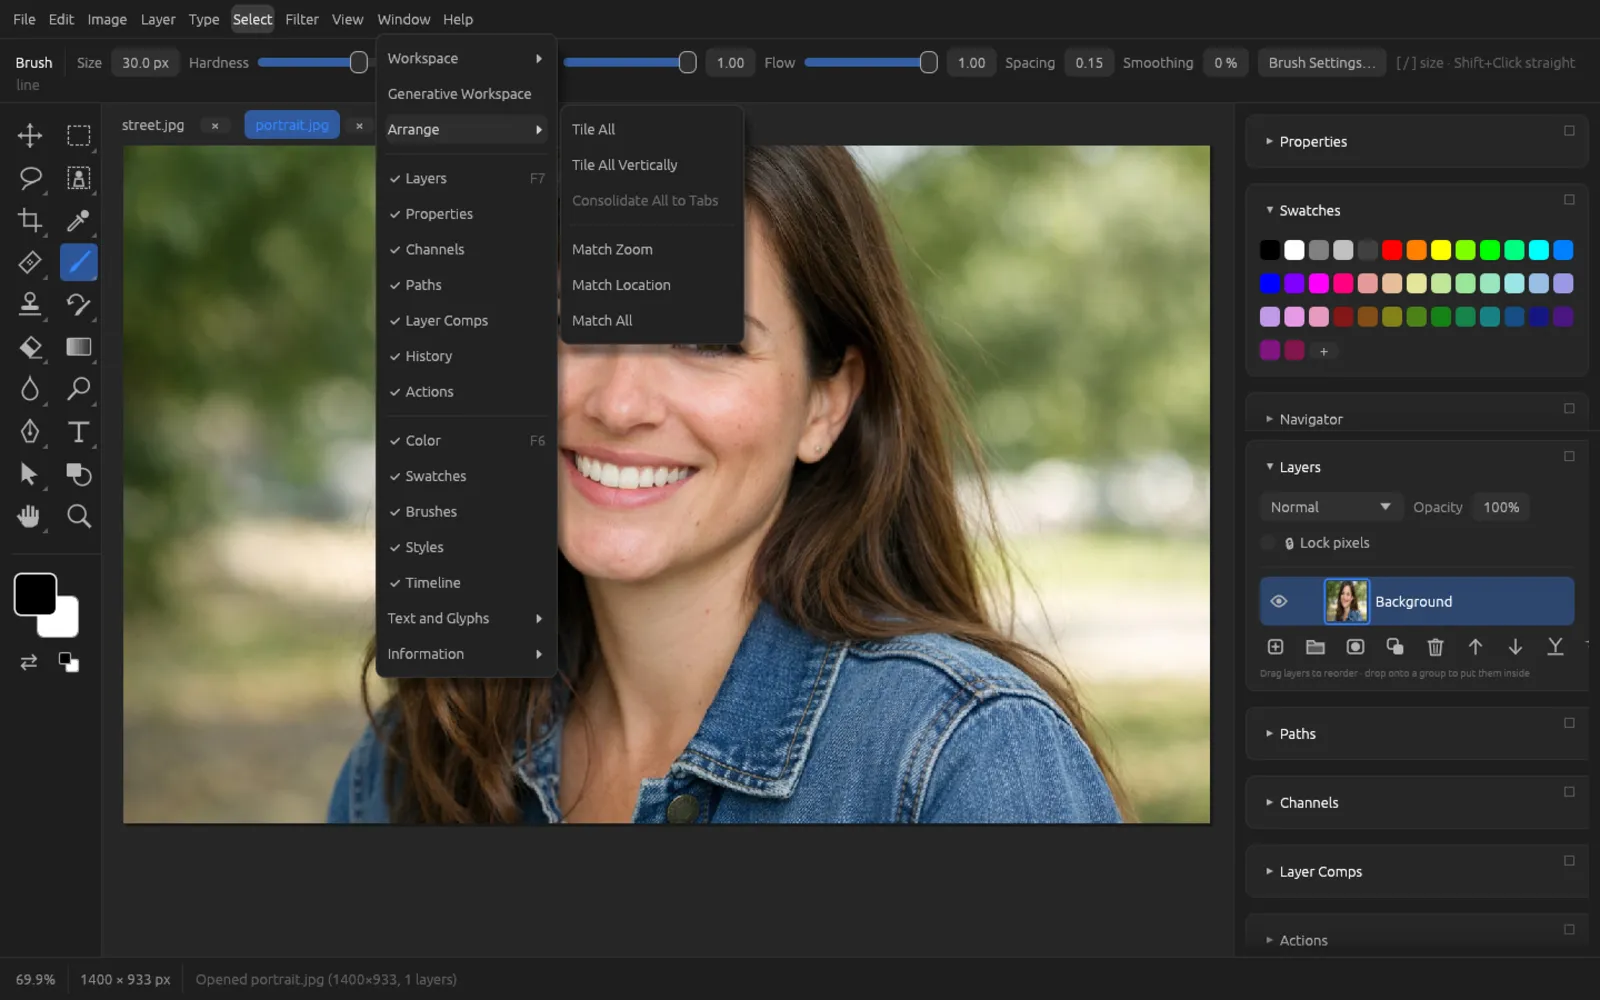Screen dimensions: 1600x1000
Task: Select the Eyedropper tool
Action: coord(78,220)
